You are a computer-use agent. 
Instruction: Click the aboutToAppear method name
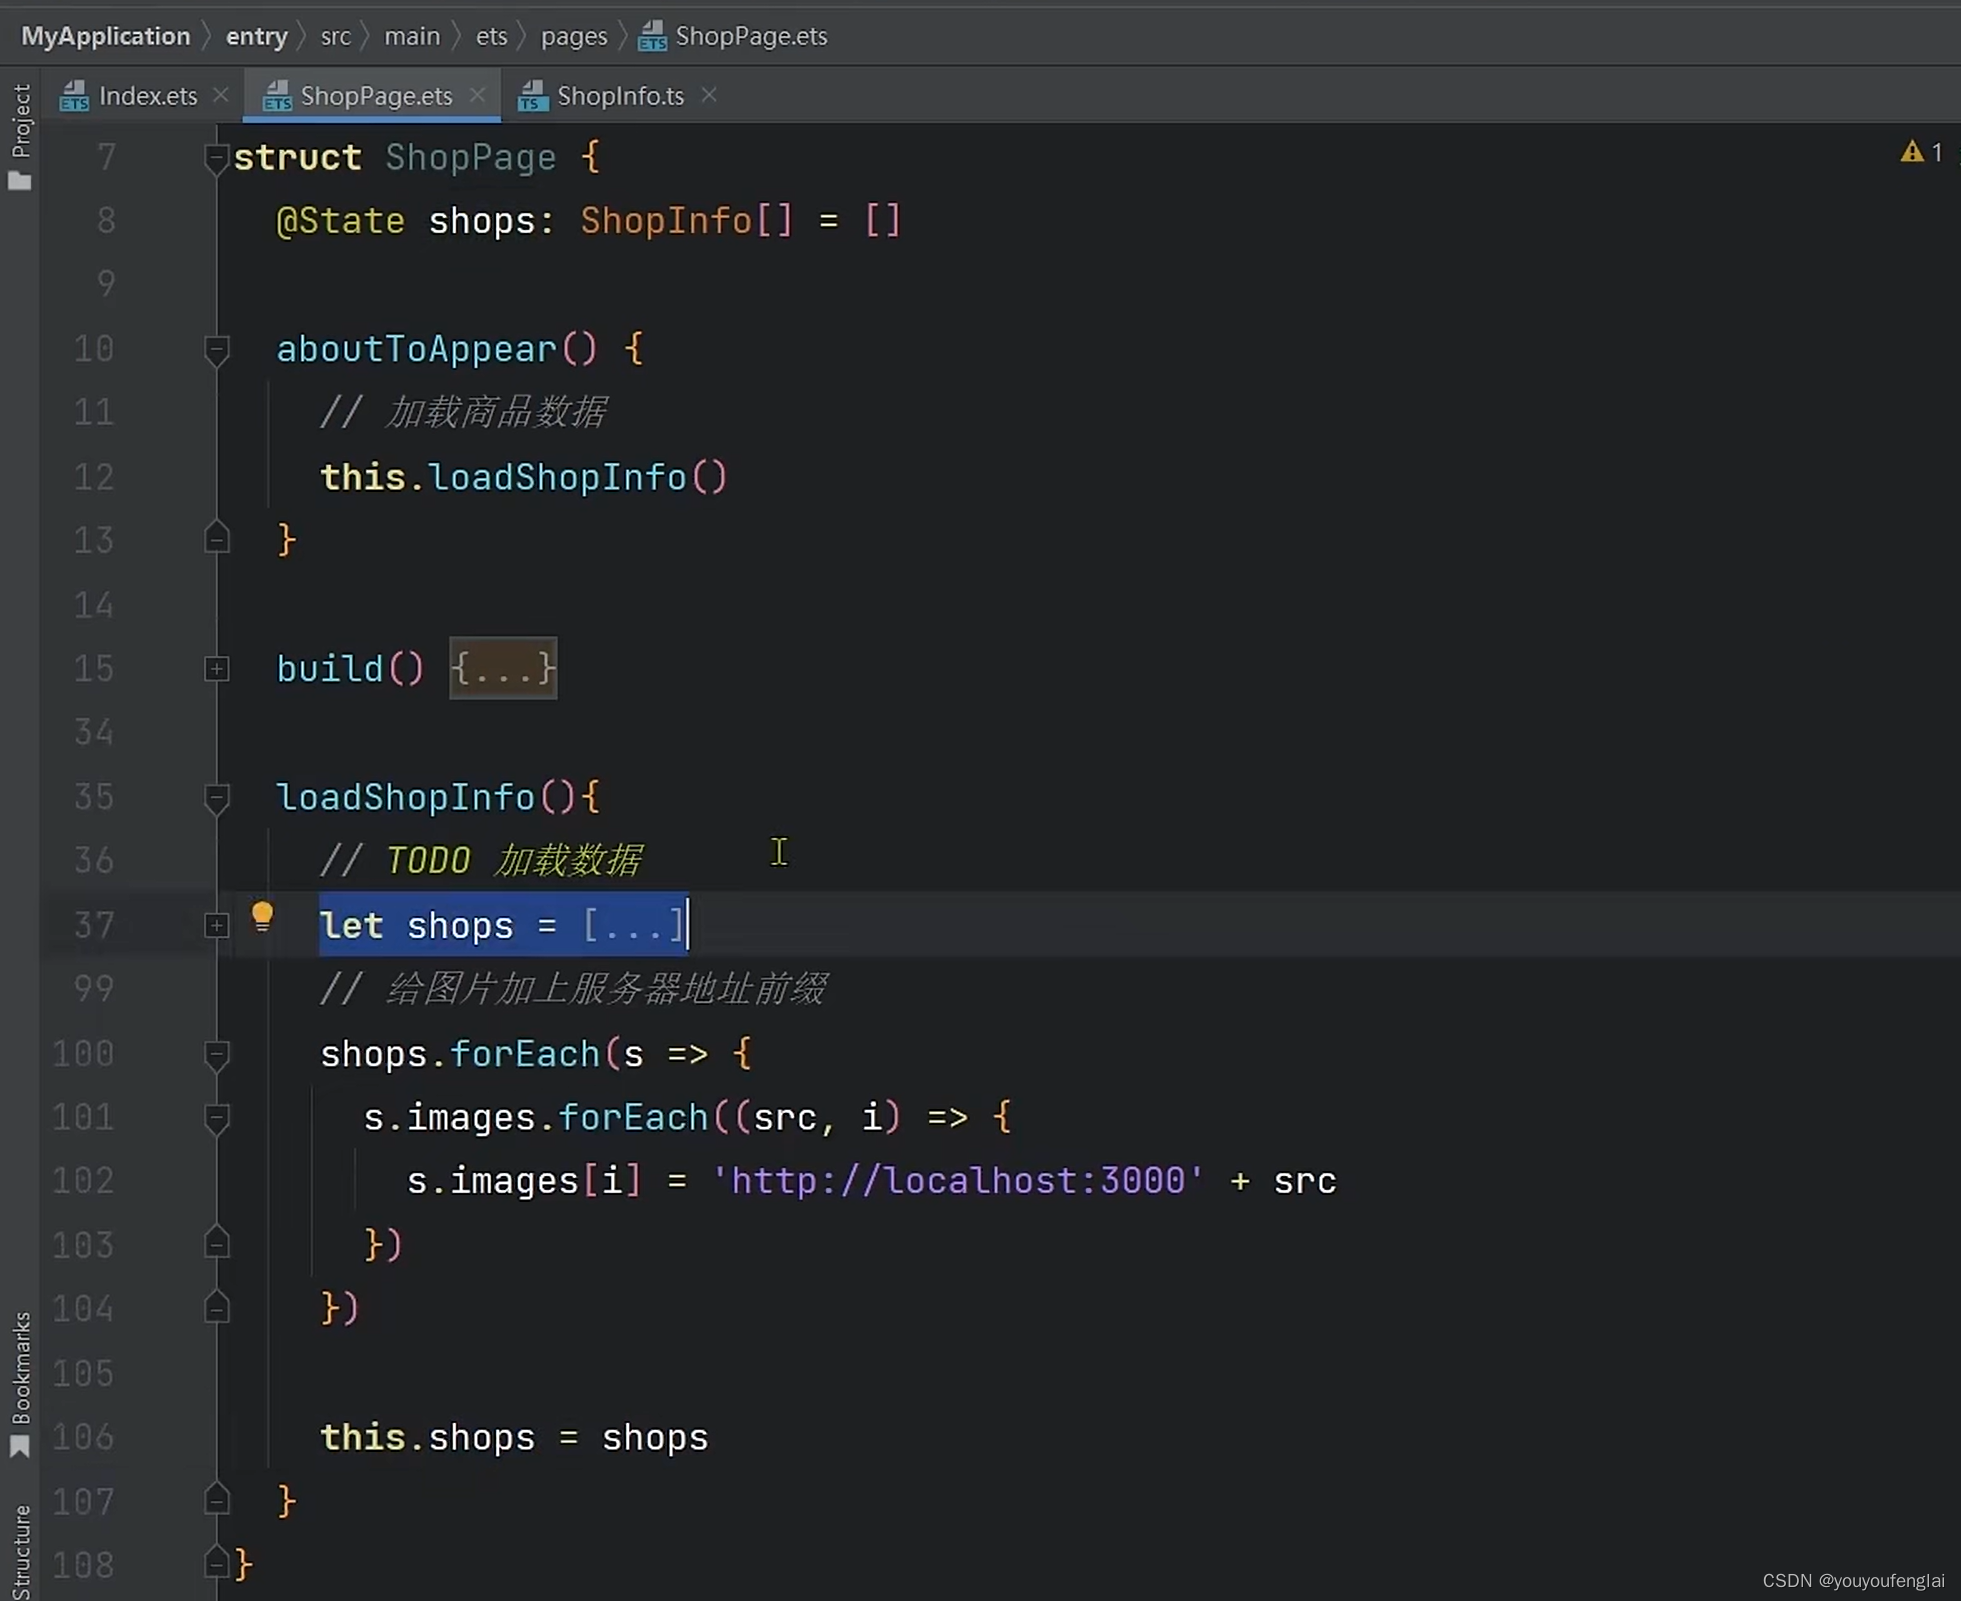tap(416, 349)
